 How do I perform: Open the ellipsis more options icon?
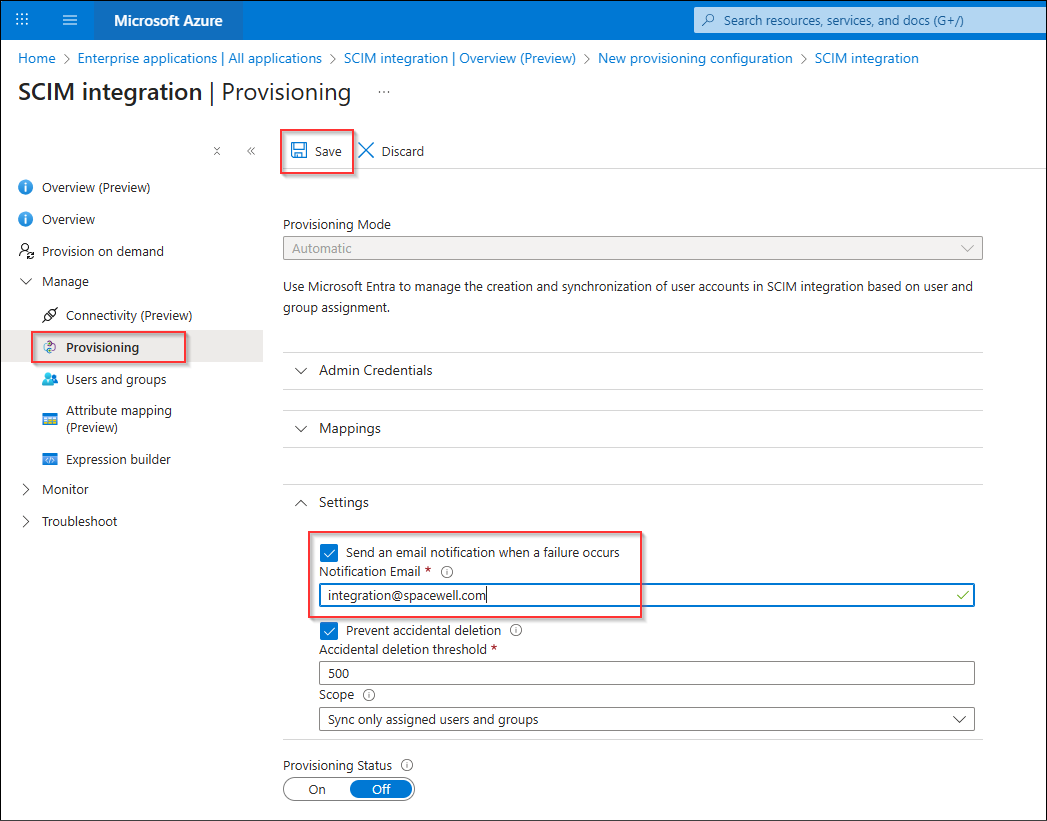coord(384,92)
